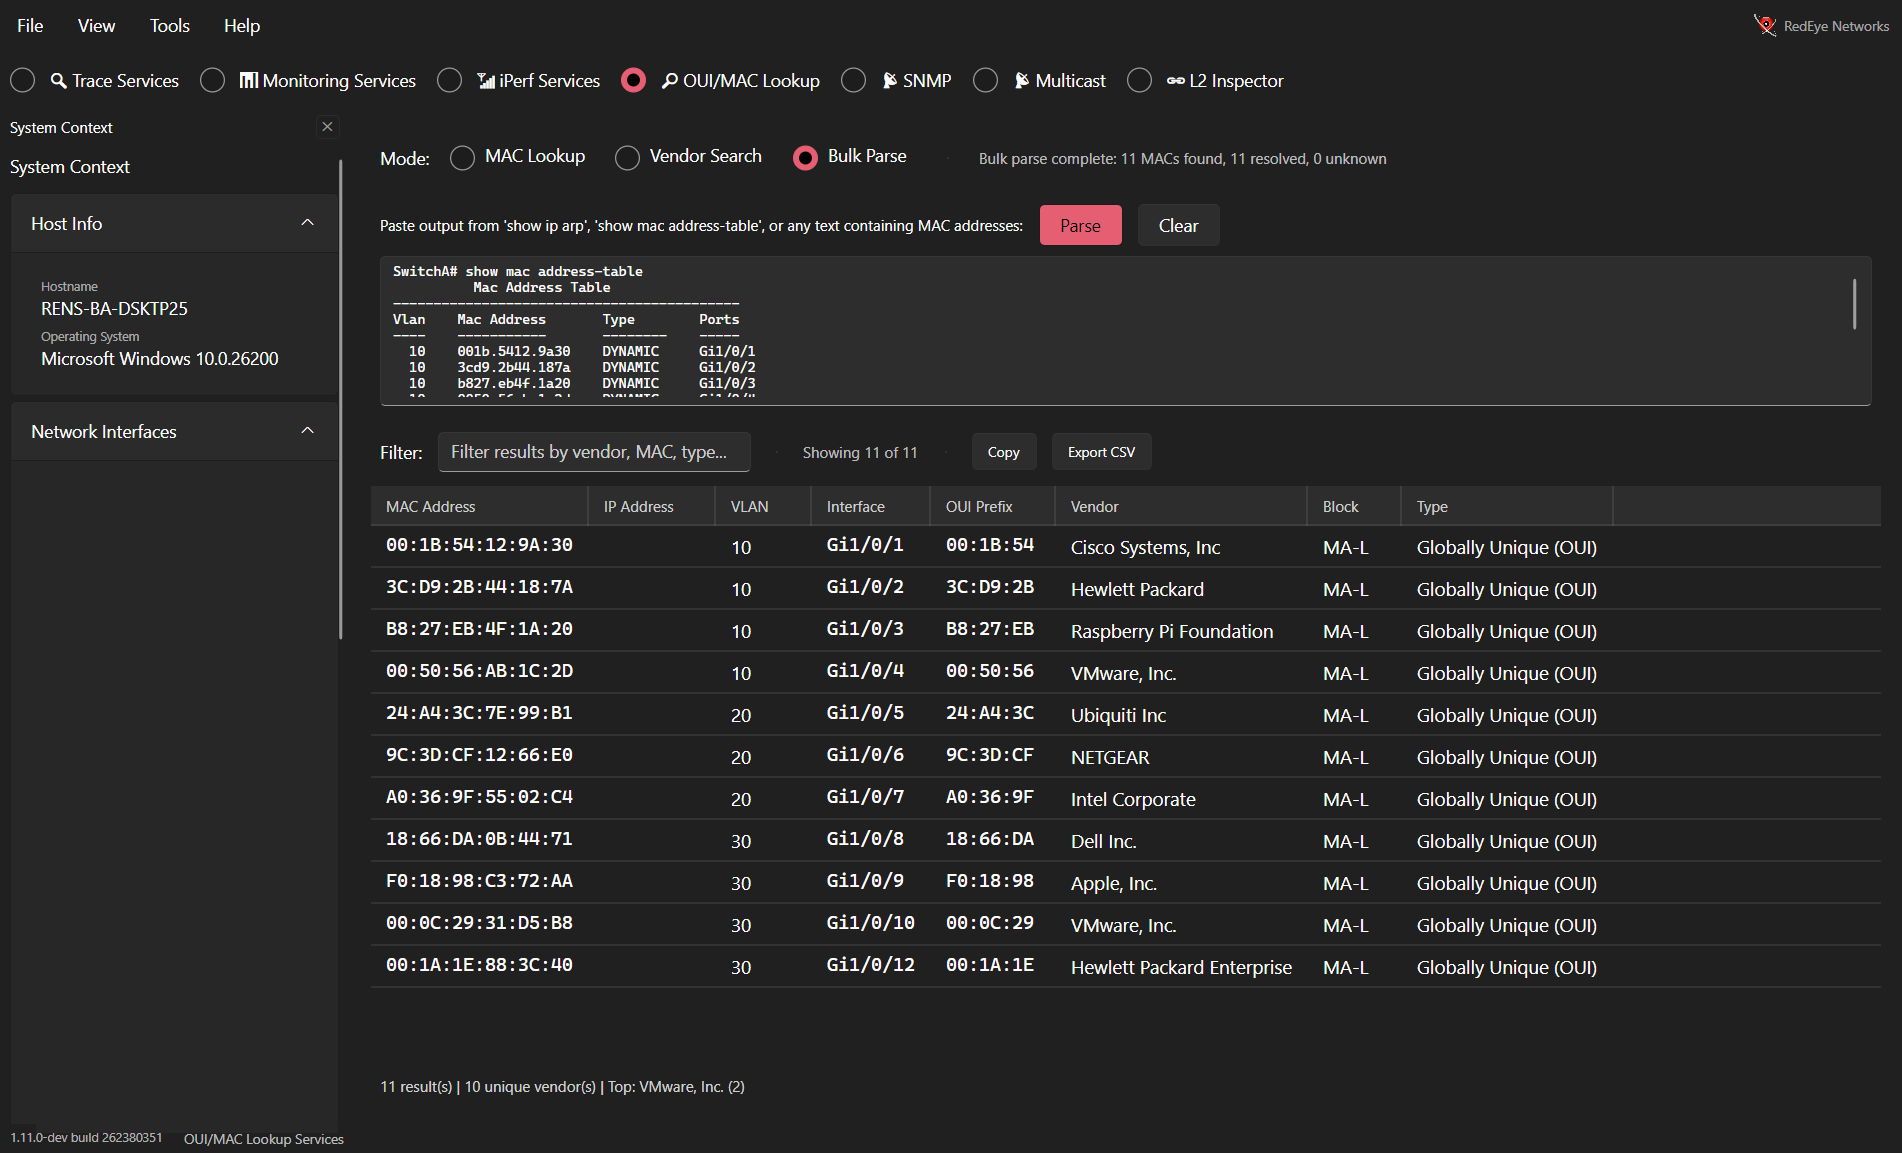Click the Multicast icon
1902x1153 pixels.
tap(1021, 81)
